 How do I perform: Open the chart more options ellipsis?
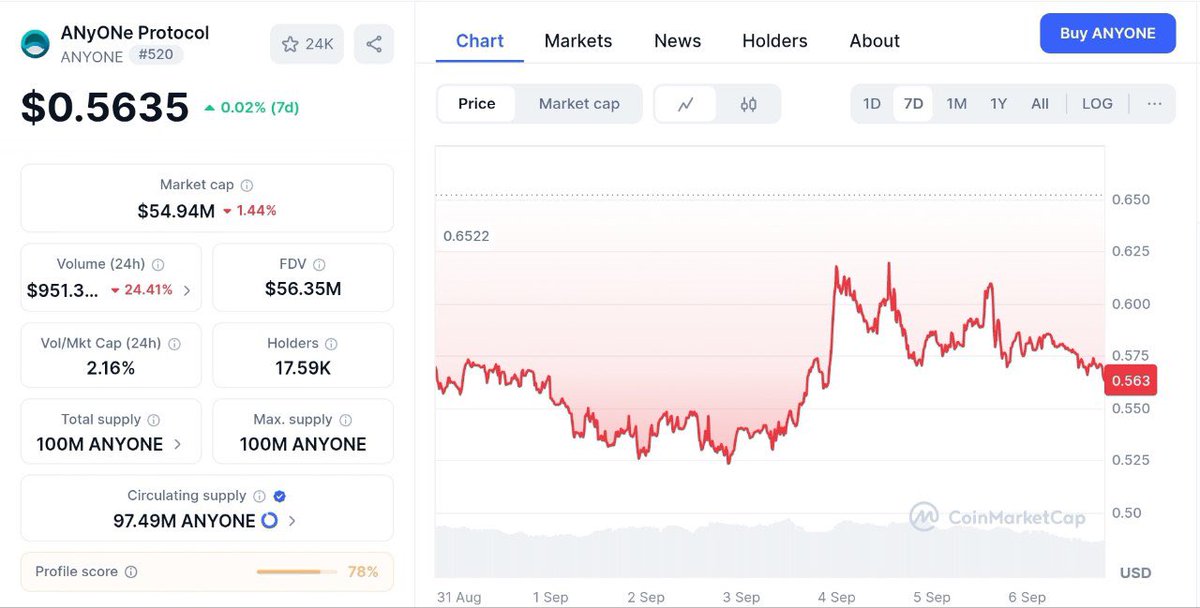1155,104
